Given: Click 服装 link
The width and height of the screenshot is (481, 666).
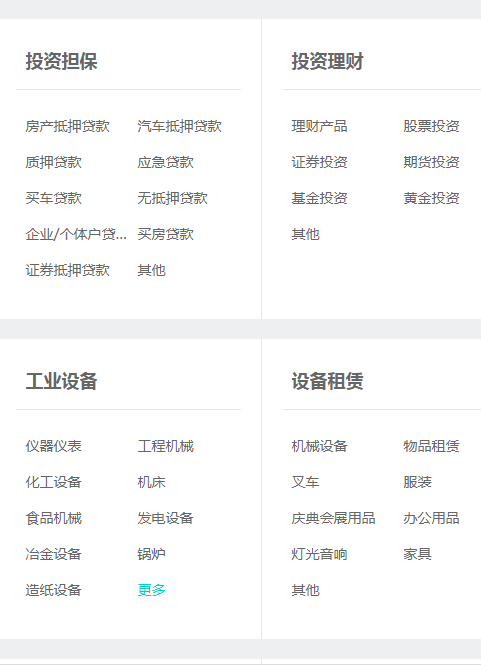Looking at the screenshot, I should pyautogui.click(x=417, y=482).
